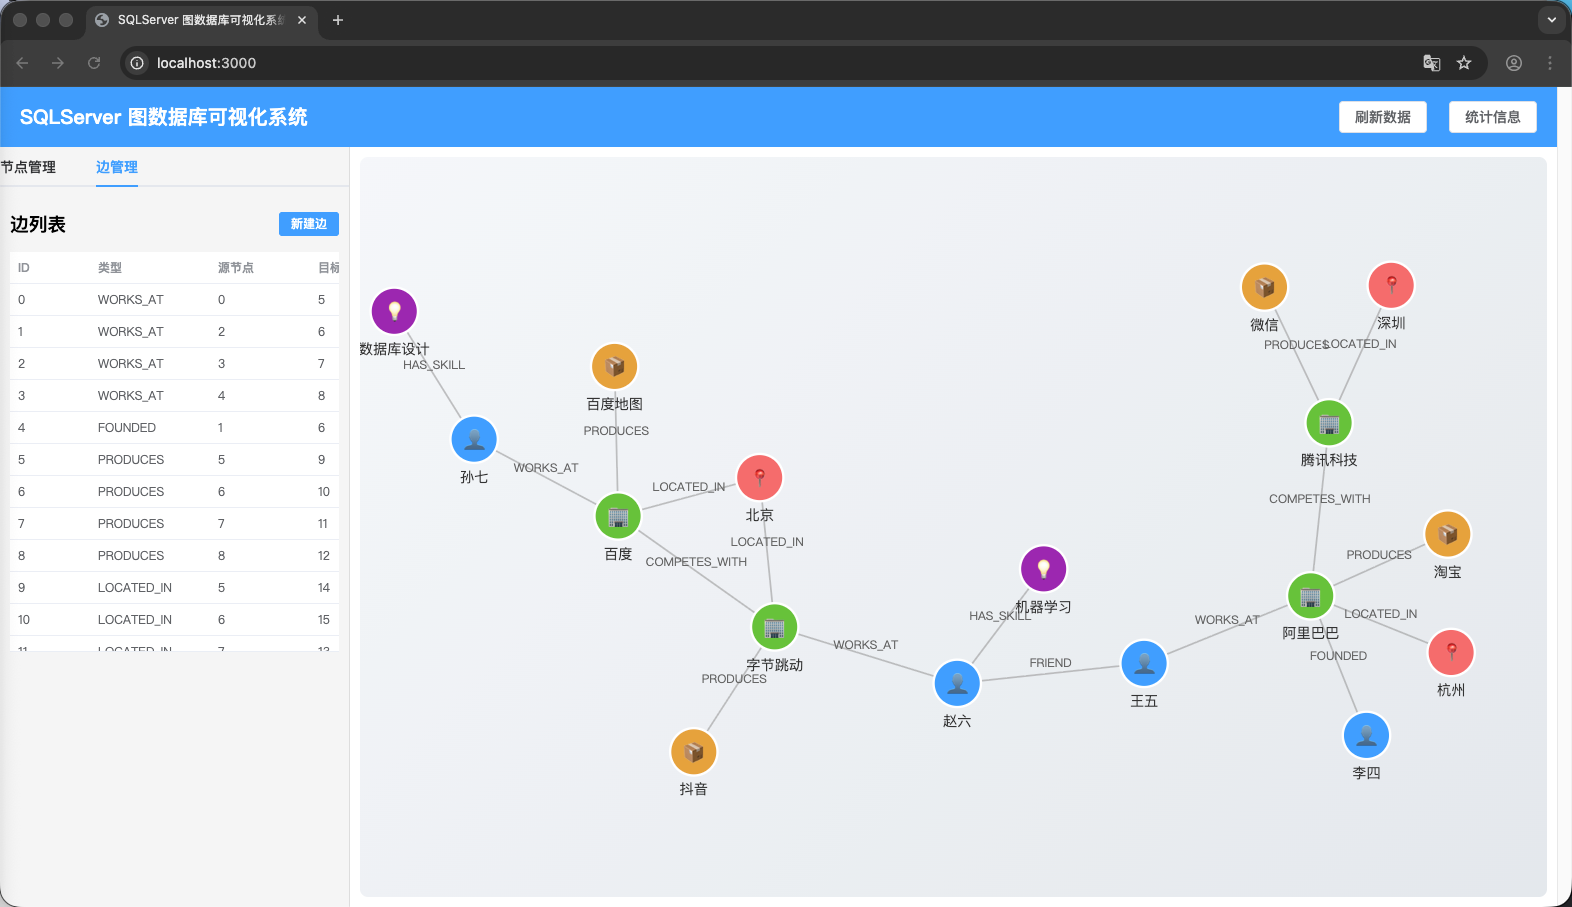Select the FOUNDED cell in edge table
This screenshot has width=1572, height=907.
click(x=127, y=428)
